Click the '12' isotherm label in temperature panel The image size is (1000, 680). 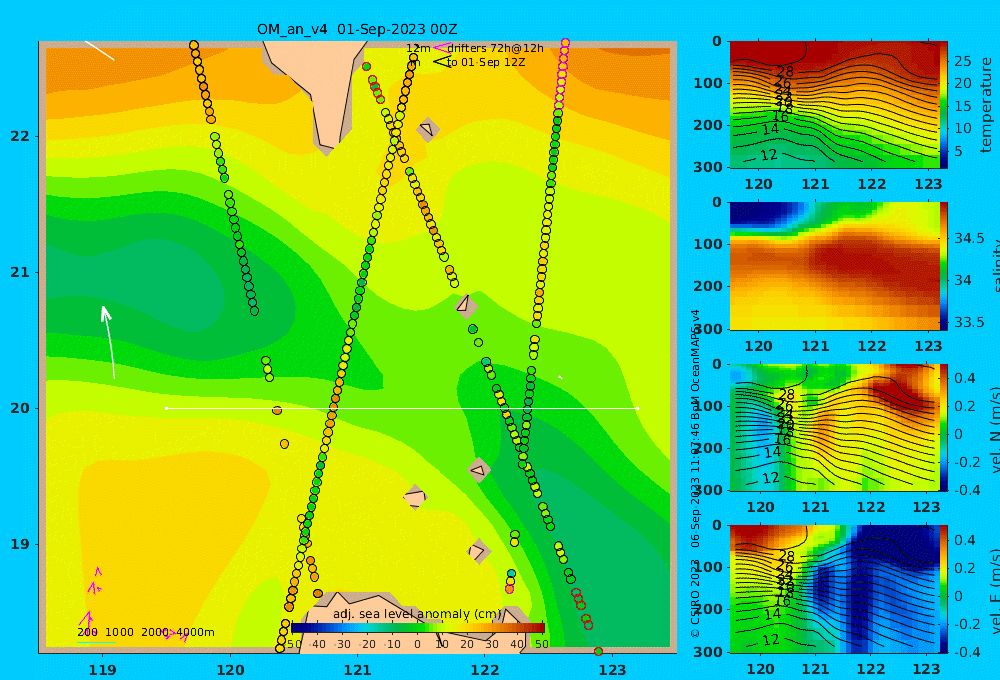pos(769,155)
